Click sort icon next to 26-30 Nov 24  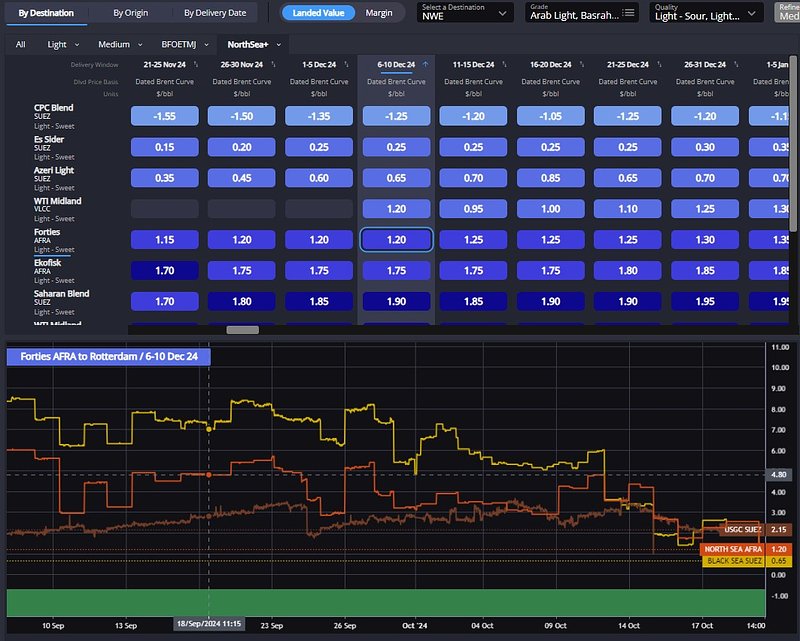(272, 65)
